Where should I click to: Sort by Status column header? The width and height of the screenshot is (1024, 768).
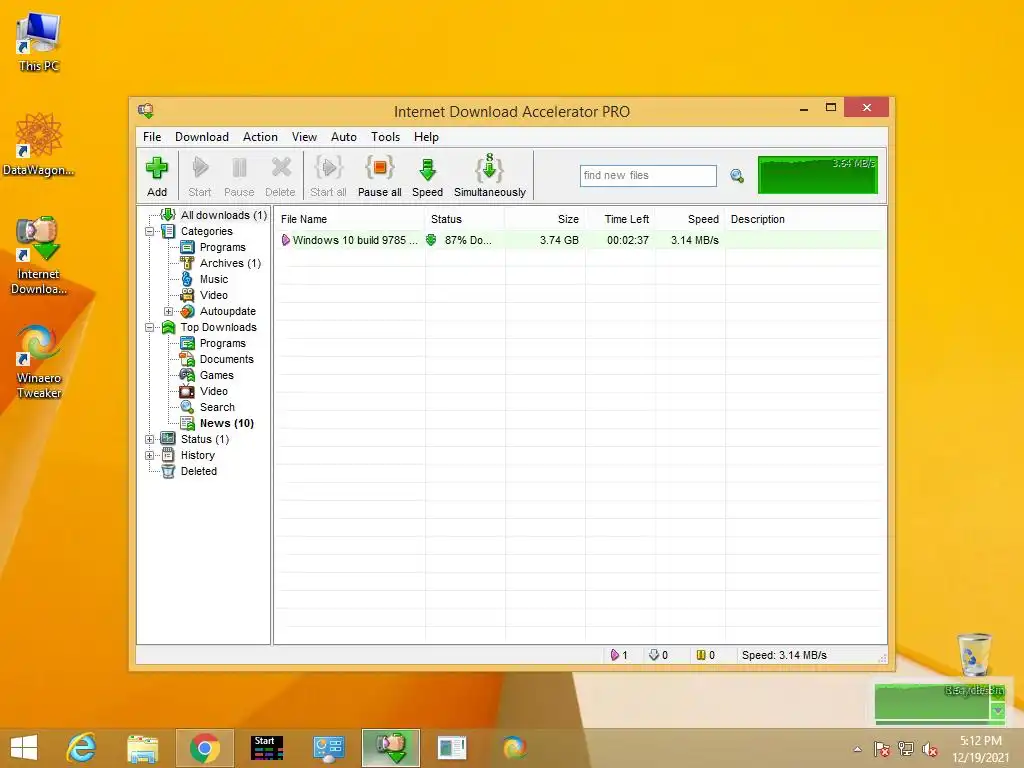tap(464, 219)
